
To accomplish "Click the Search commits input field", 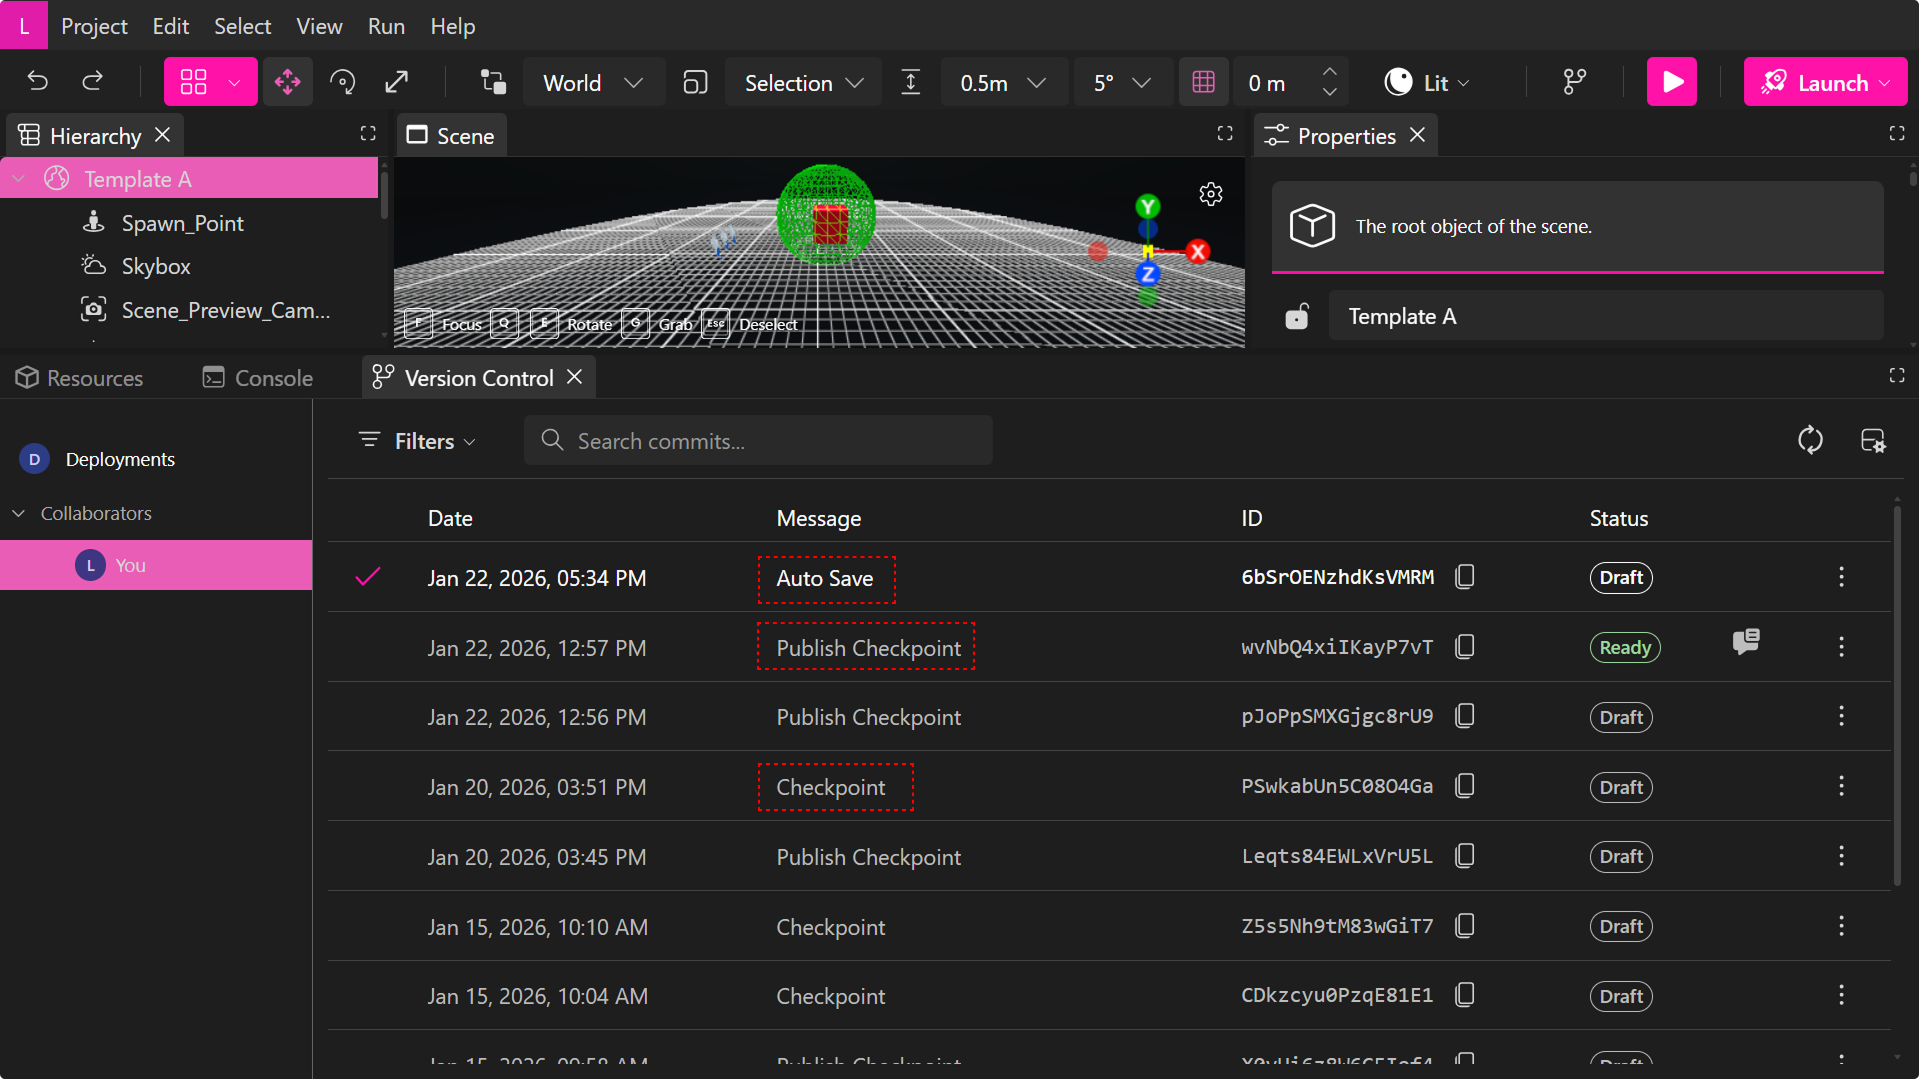I will point(759,441).
